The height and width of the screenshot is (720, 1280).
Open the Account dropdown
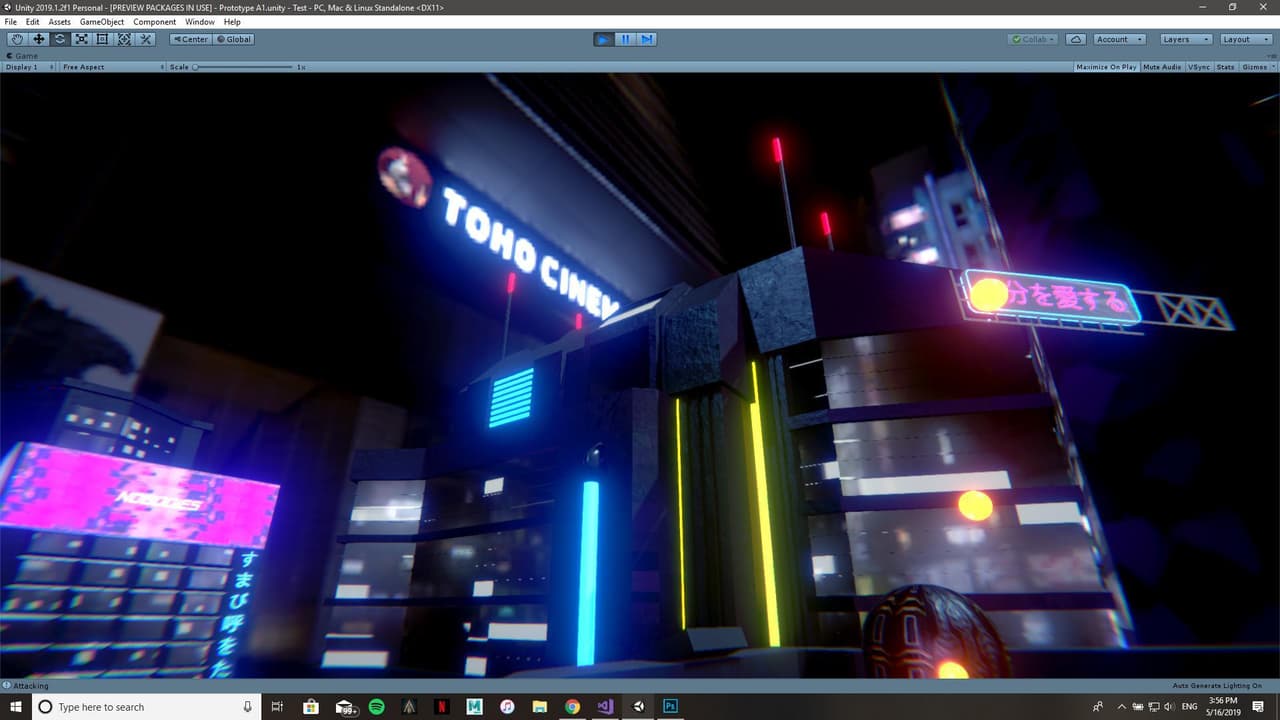pos(1119,39)
